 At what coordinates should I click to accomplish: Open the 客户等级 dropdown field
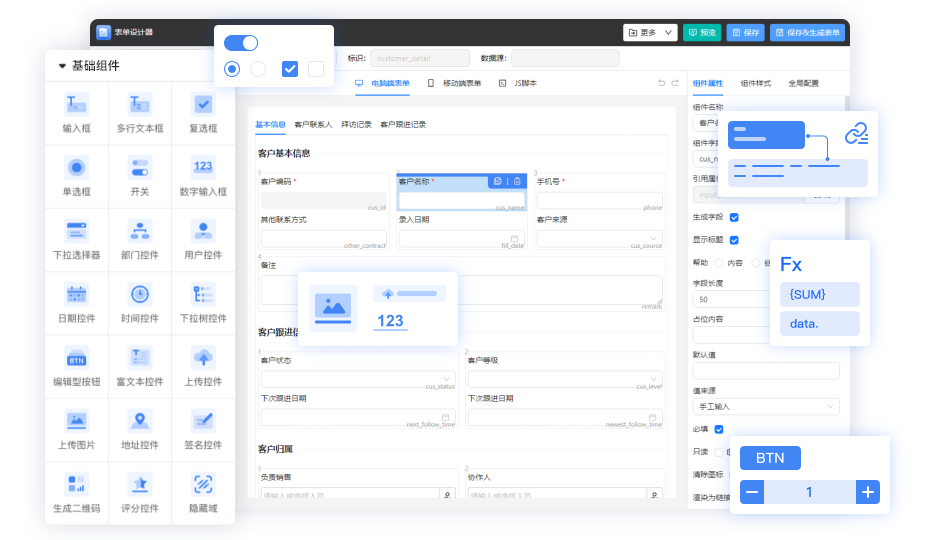click(x=565, y=379)
